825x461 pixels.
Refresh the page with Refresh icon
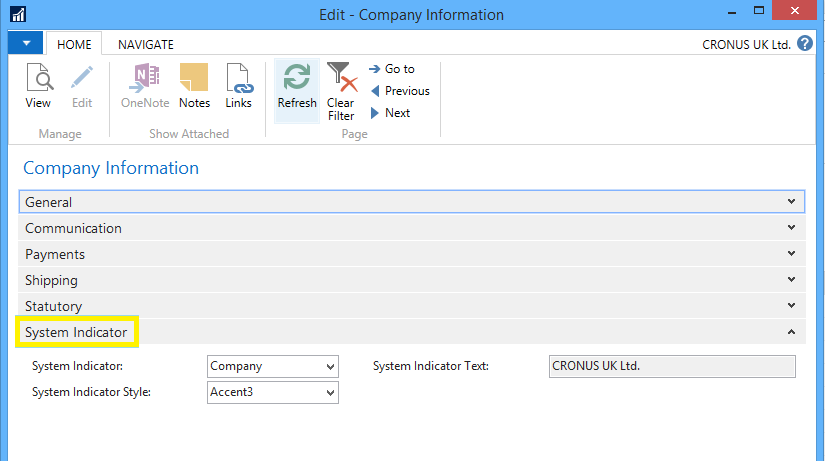pyautogui.click(x=297, y=77)
